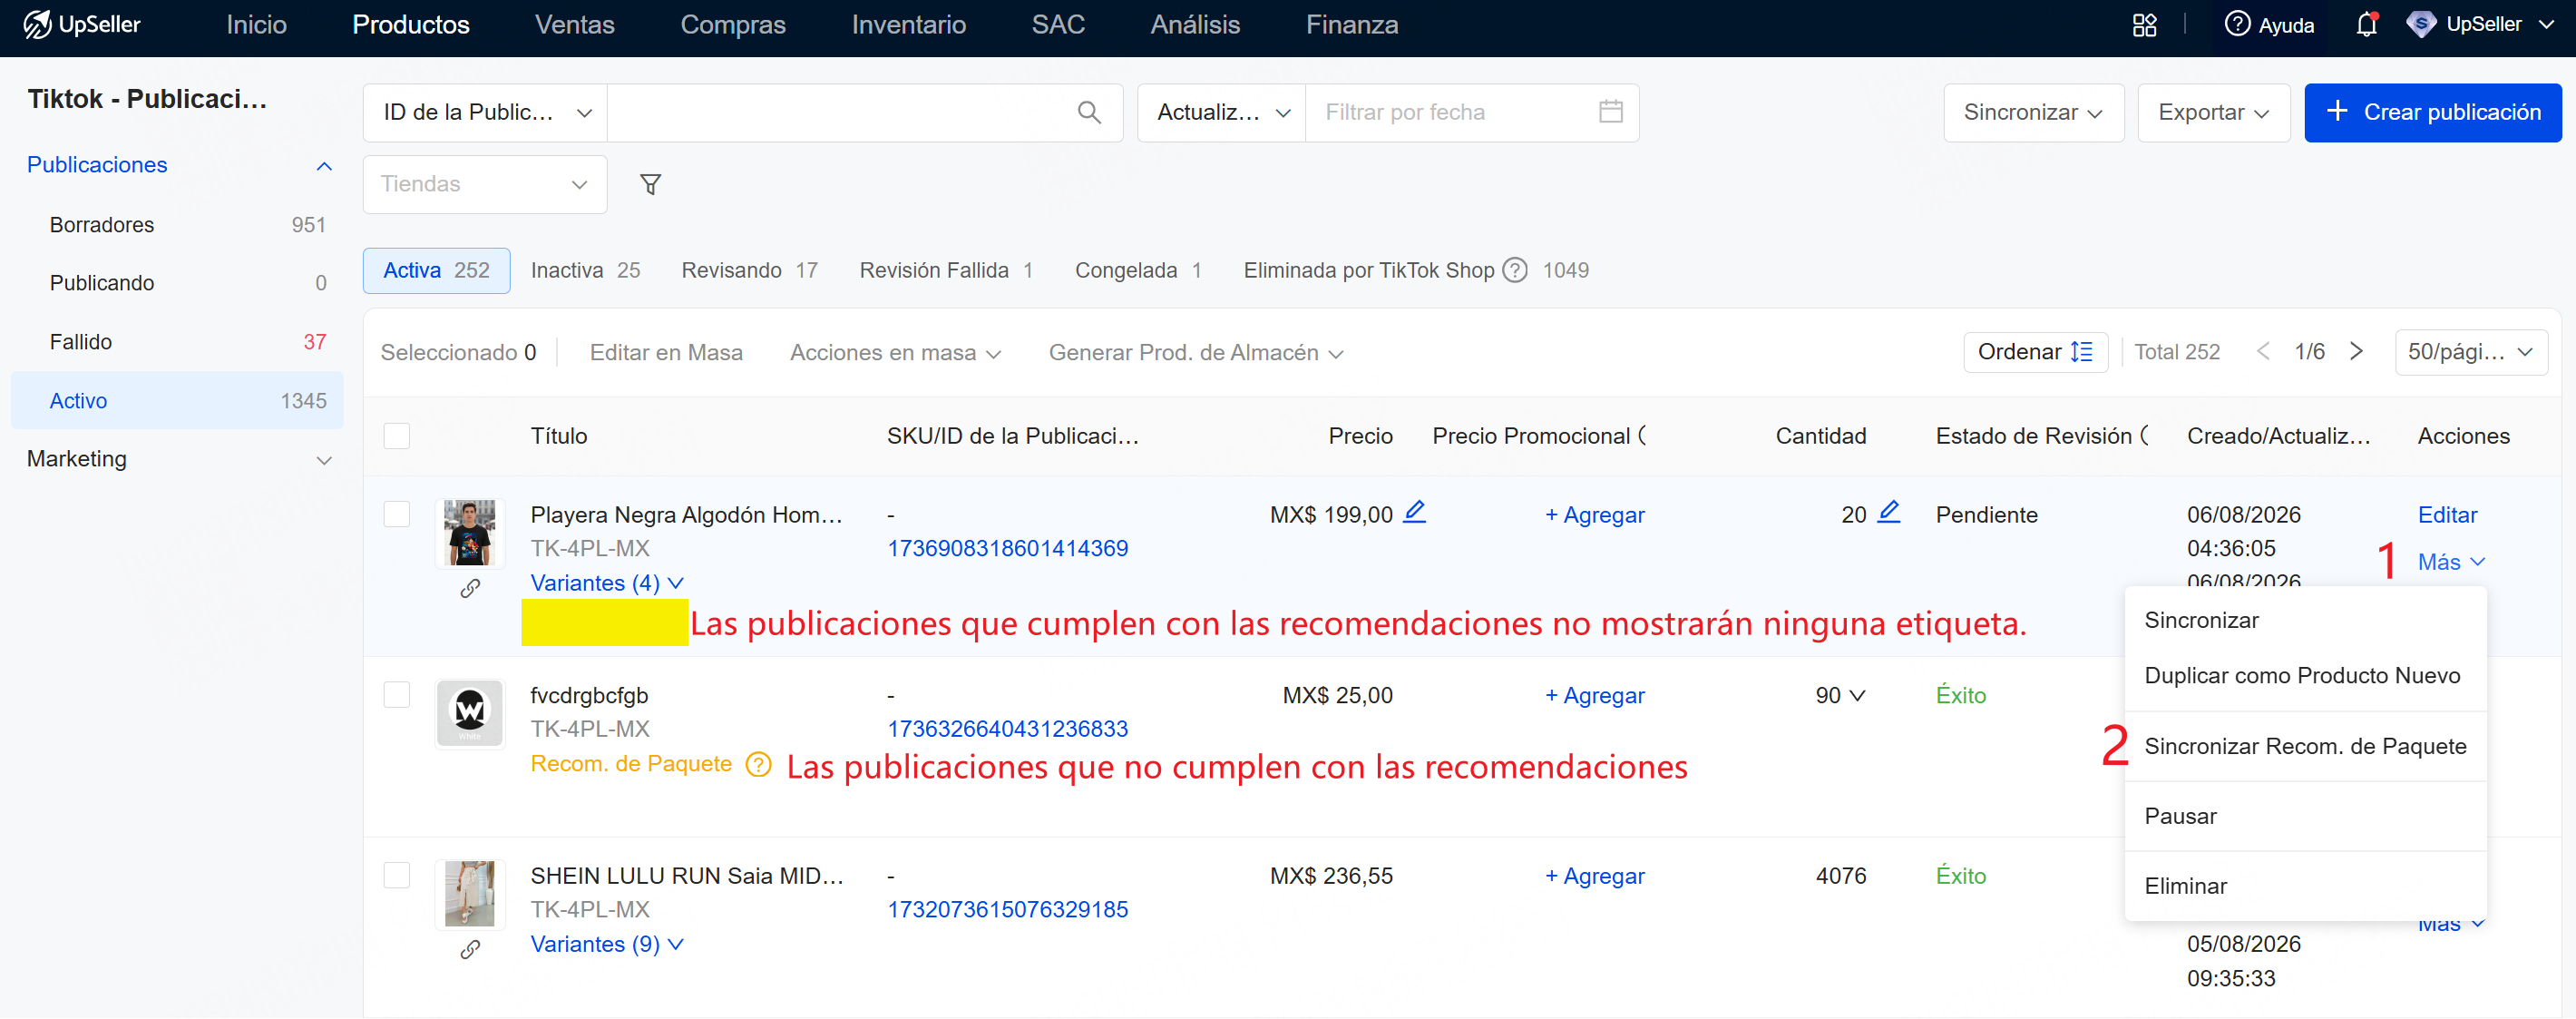Click the search magnifier icon

(1089, 112)
